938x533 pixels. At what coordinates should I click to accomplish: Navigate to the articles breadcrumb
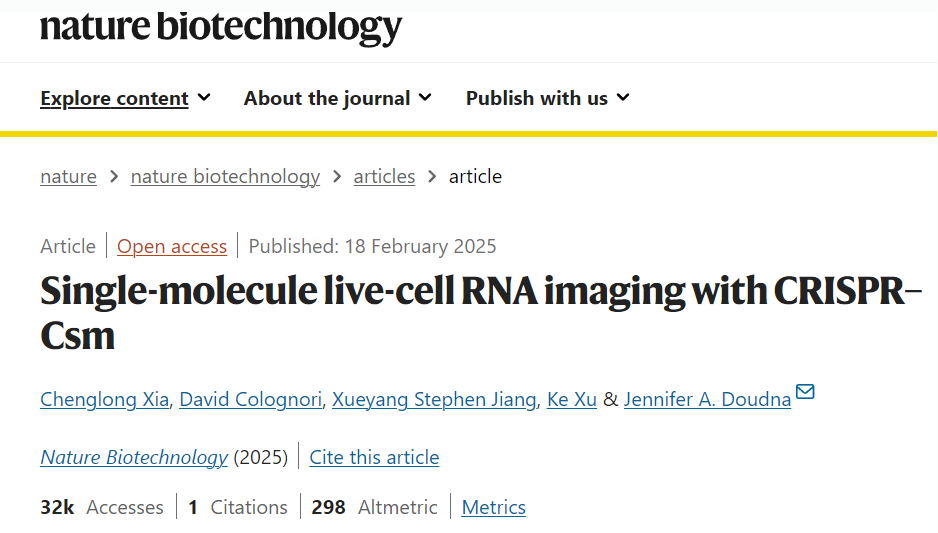(384, 177)
